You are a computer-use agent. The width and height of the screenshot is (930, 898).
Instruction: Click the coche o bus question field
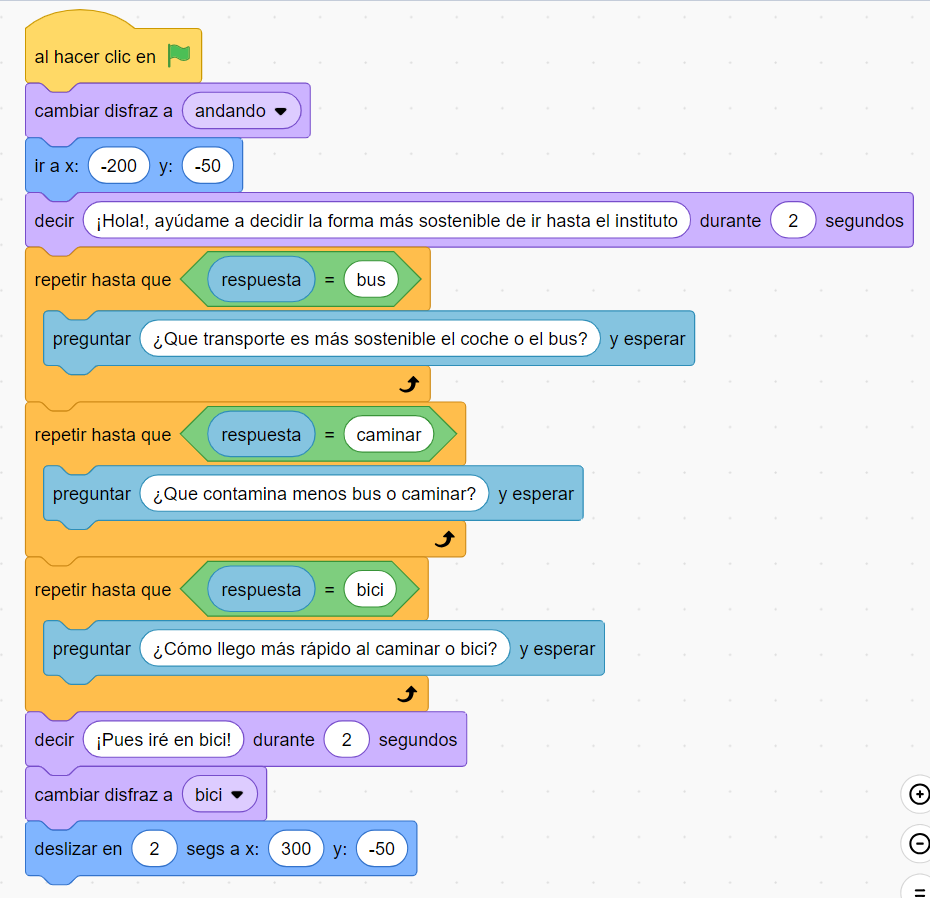point(370,339)
